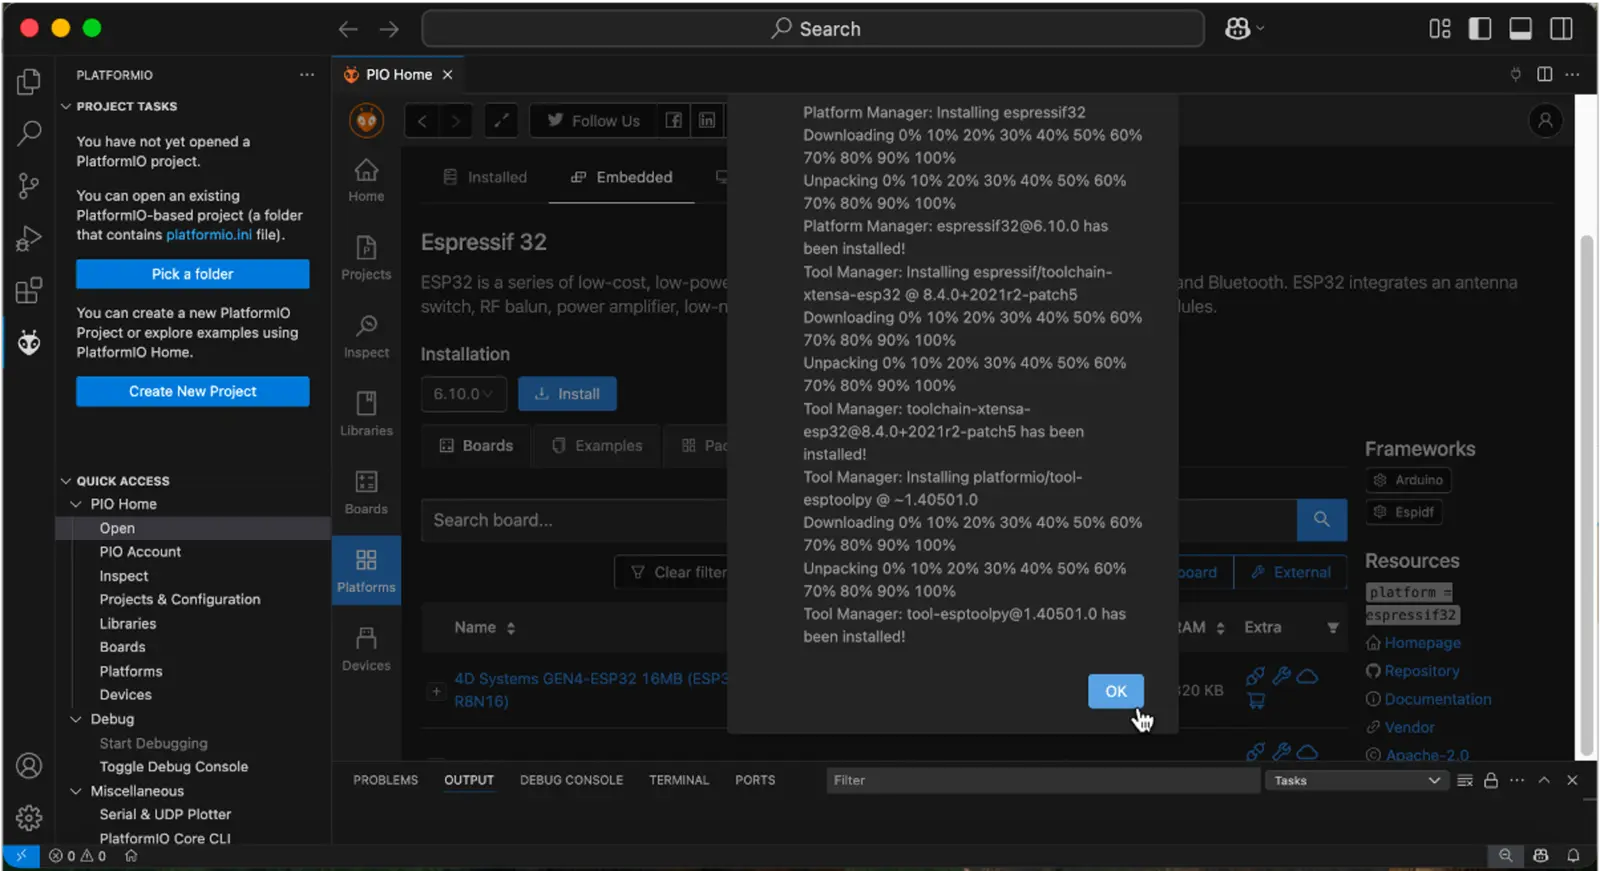Click the notifications bell in status bar
The image size is (1600, 871).
click(x=1573, y=856)
